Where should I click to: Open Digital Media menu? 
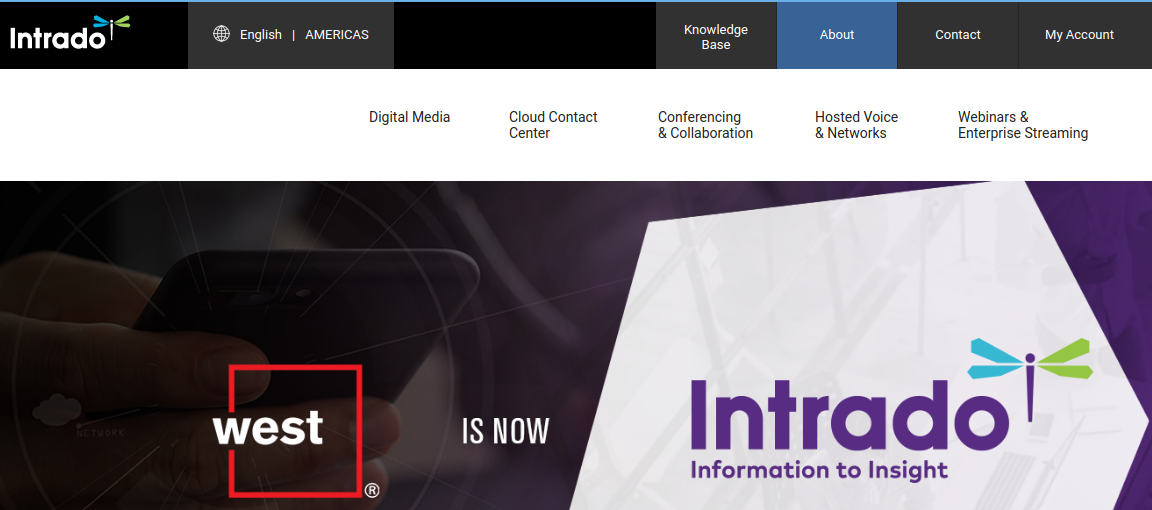click(x=409, y=117)
